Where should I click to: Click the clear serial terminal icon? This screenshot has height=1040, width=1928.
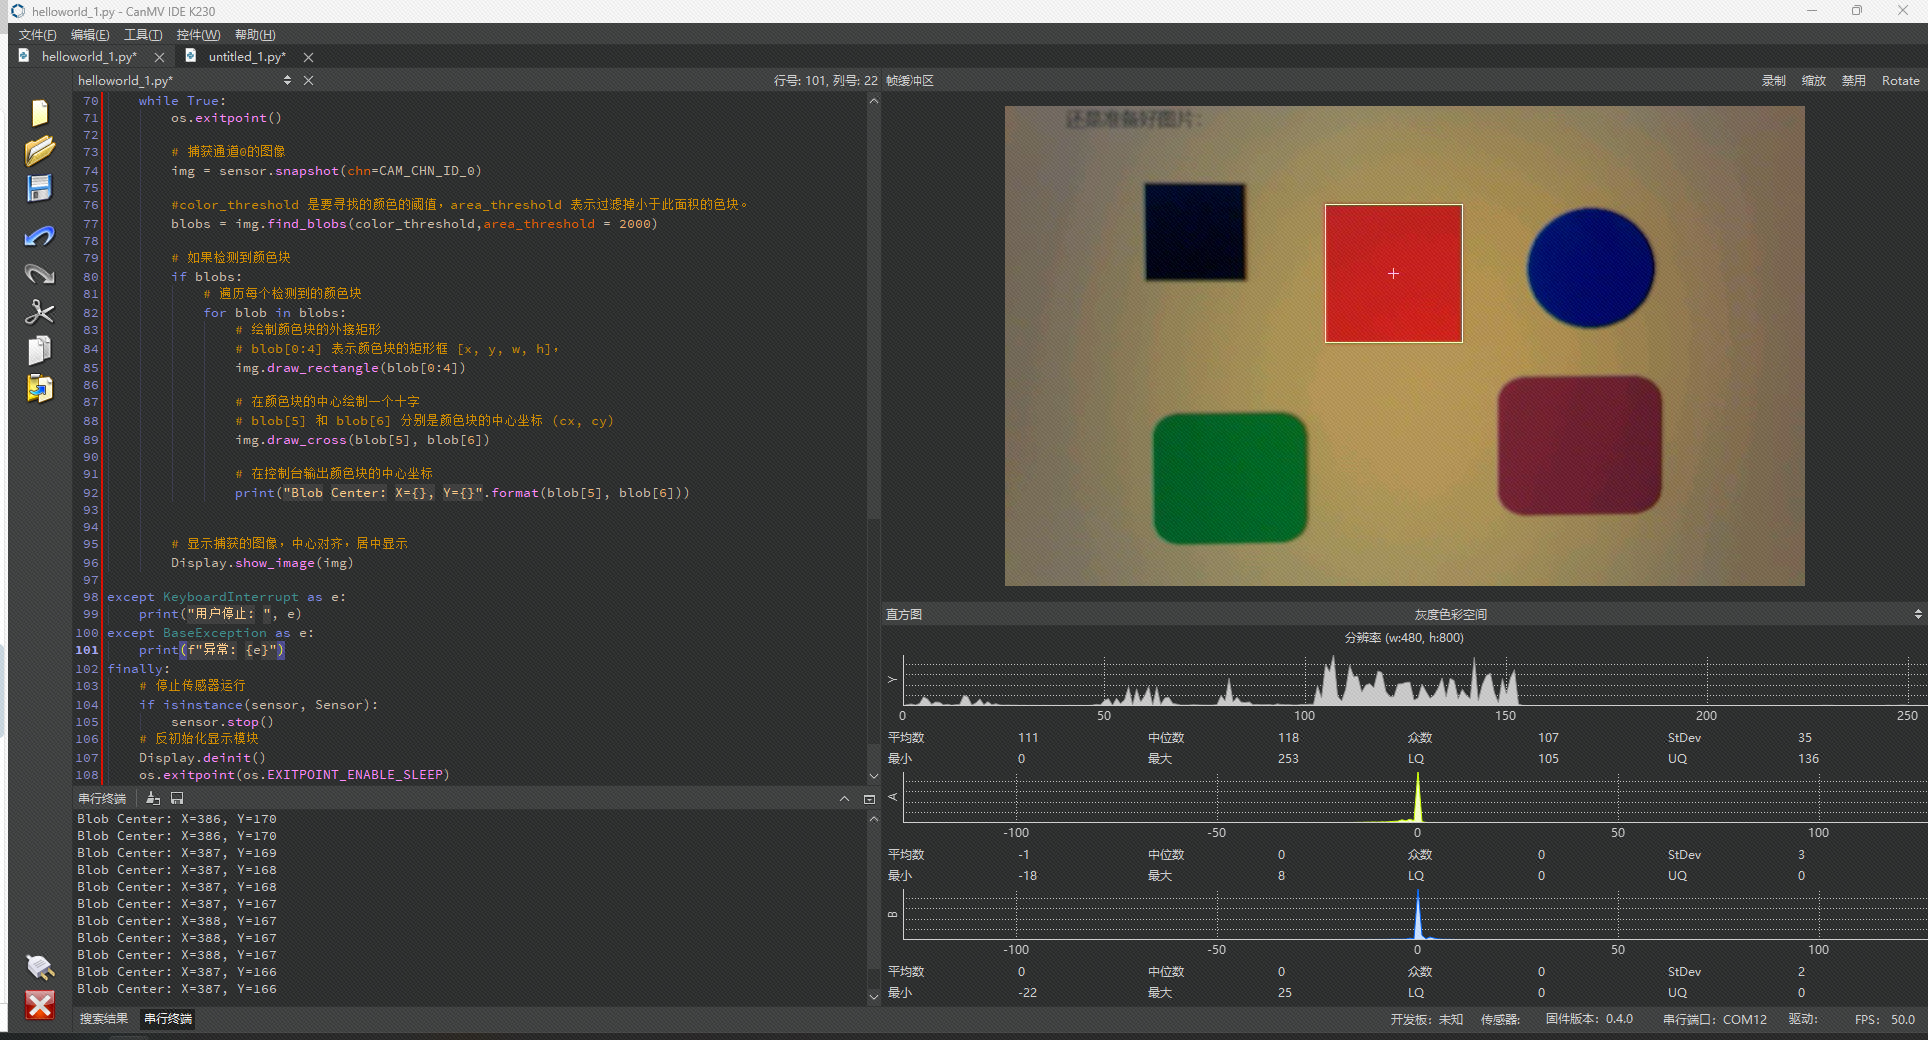[153, 798]
